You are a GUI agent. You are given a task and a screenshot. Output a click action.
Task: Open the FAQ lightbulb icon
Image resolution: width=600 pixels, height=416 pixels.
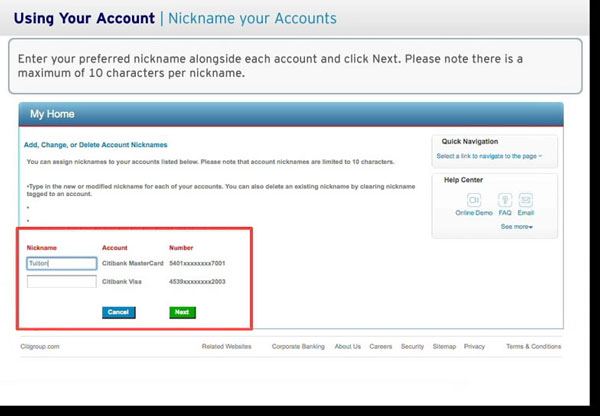[x=505, y=200]
